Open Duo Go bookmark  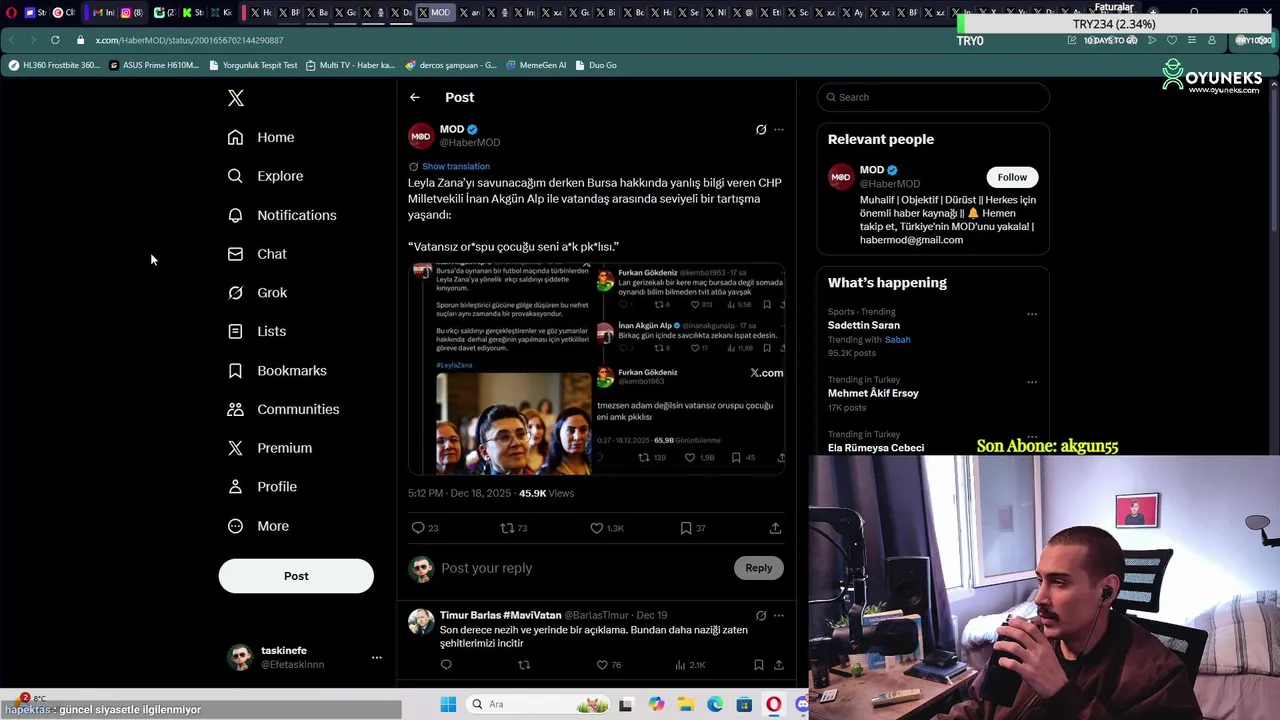(595, 65)
